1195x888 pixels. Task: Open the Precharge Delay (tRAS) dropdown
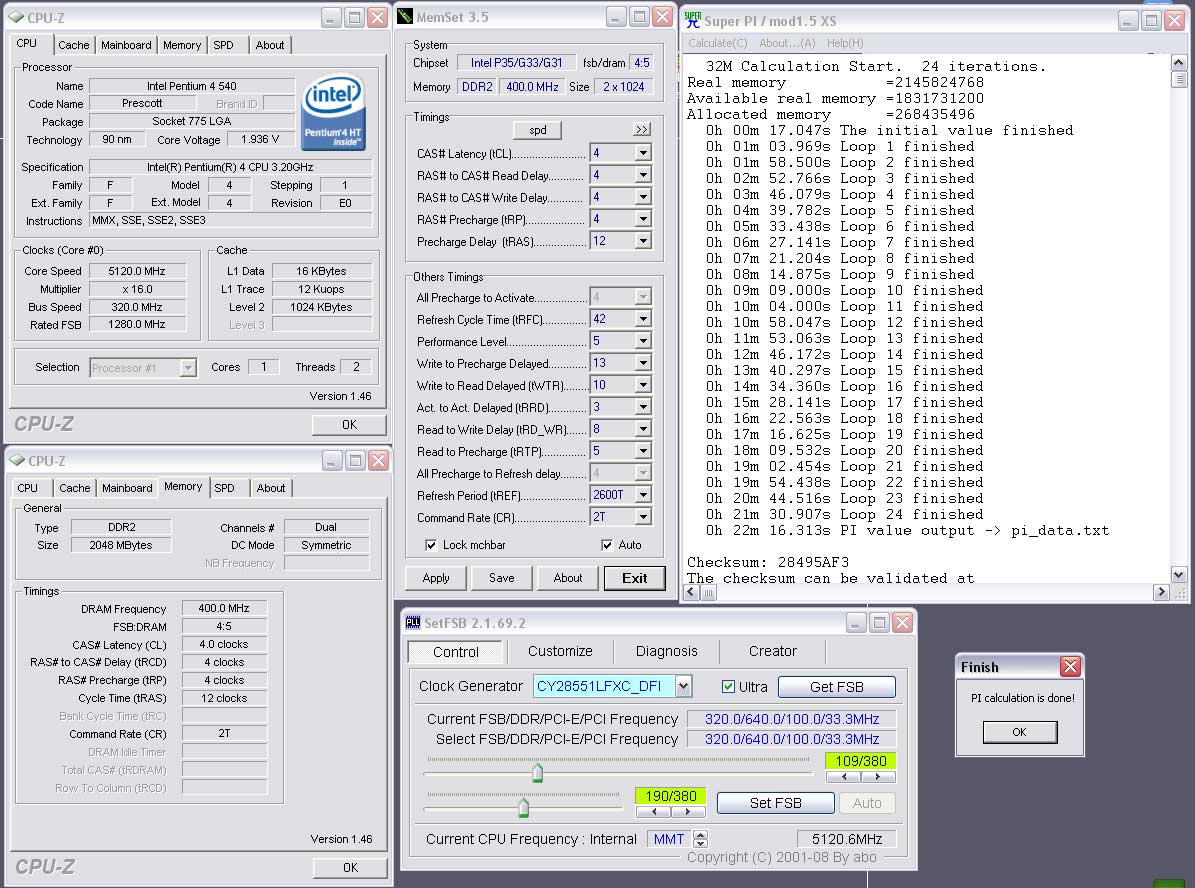(643, 241)
